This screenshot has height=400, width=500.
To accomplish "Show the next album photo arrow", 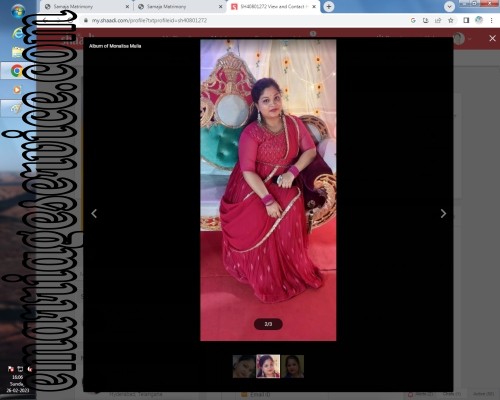I will click(443, 214).
